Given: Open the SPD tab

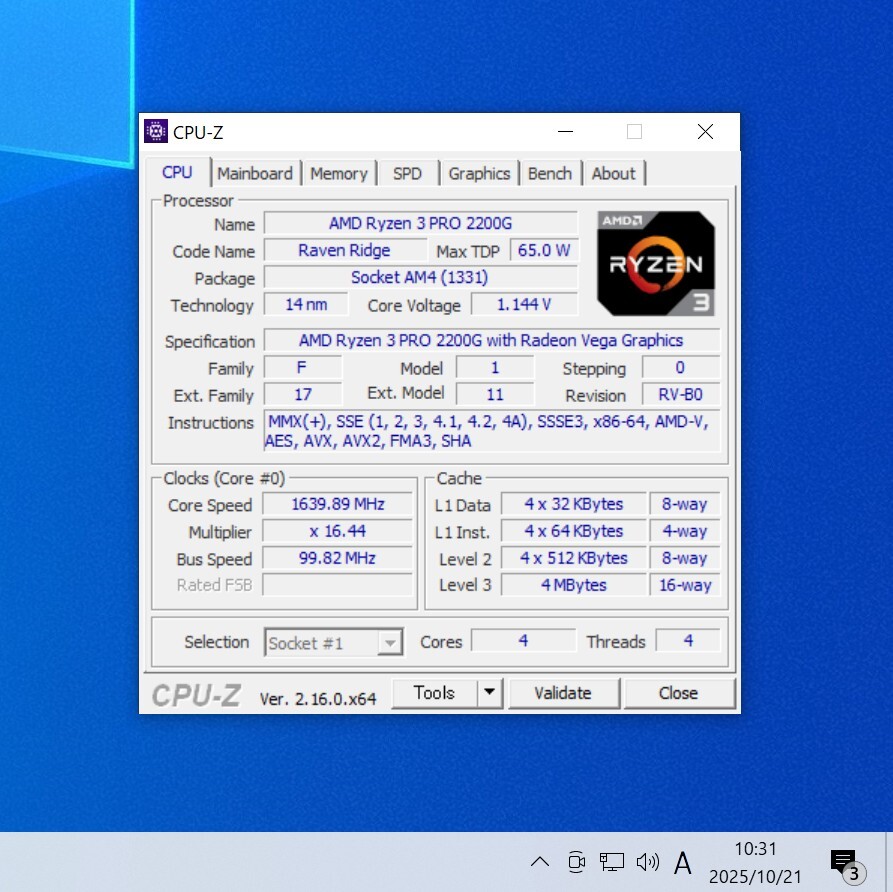Looking at the screenshot, I should click(407, 173).
